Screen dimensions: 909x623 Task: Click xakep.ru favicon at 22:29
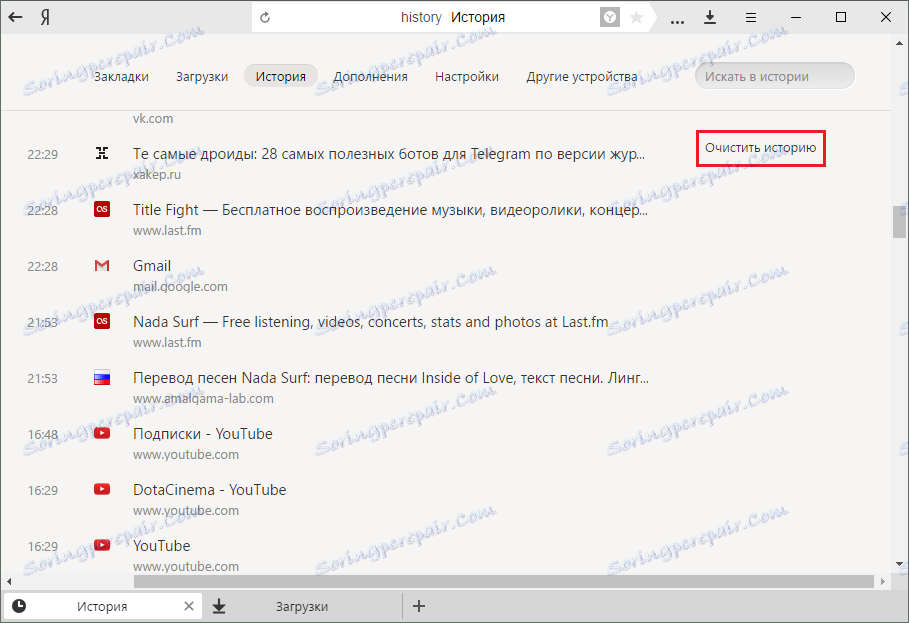point(102,153)
